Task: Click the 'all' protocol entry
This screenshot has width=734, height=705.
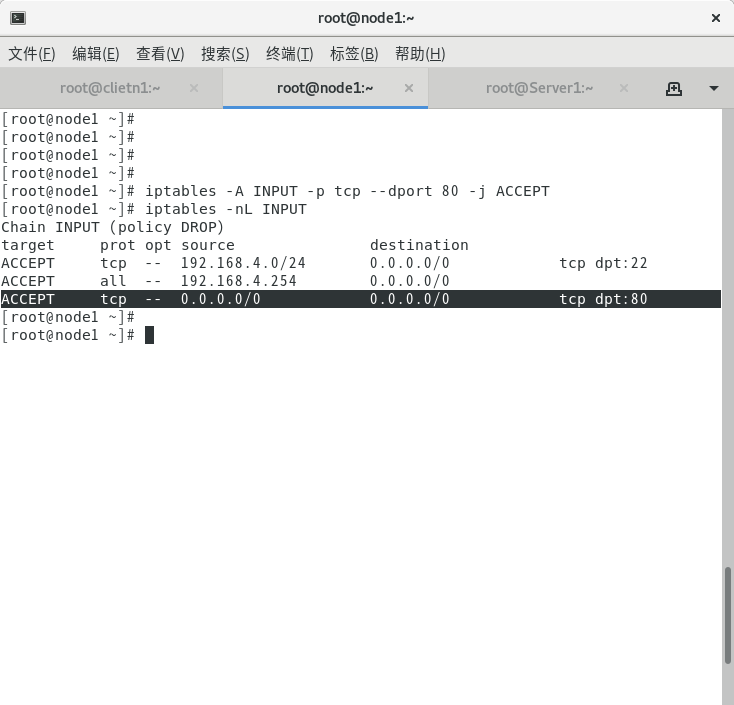Action: 113,281
